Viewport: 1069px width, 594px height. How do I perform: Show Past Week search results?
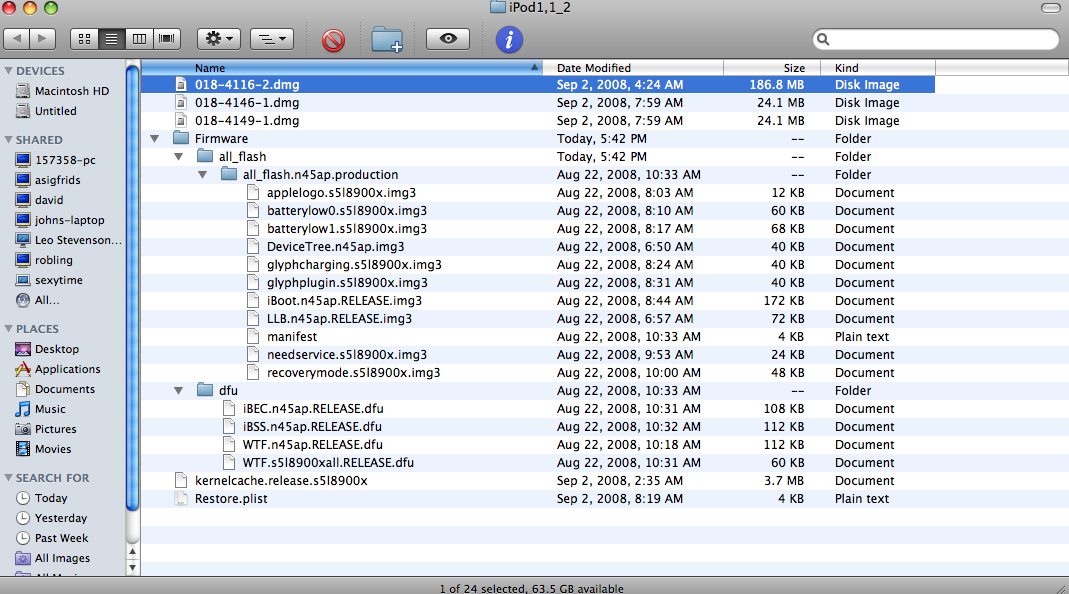point(52,538)
